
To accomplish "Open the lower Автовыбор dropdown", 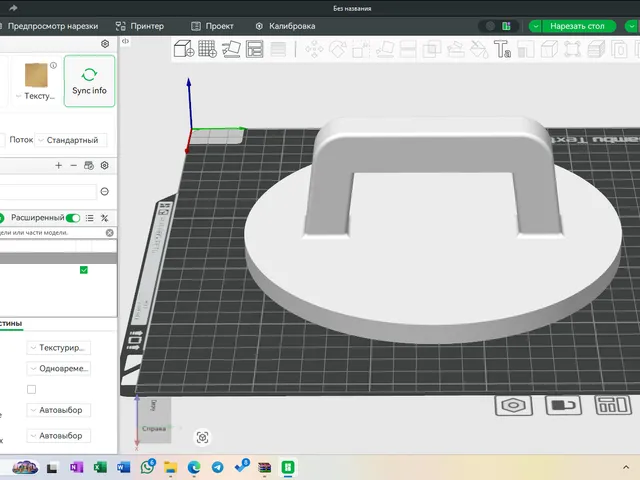I will click(x=59, y=436).
